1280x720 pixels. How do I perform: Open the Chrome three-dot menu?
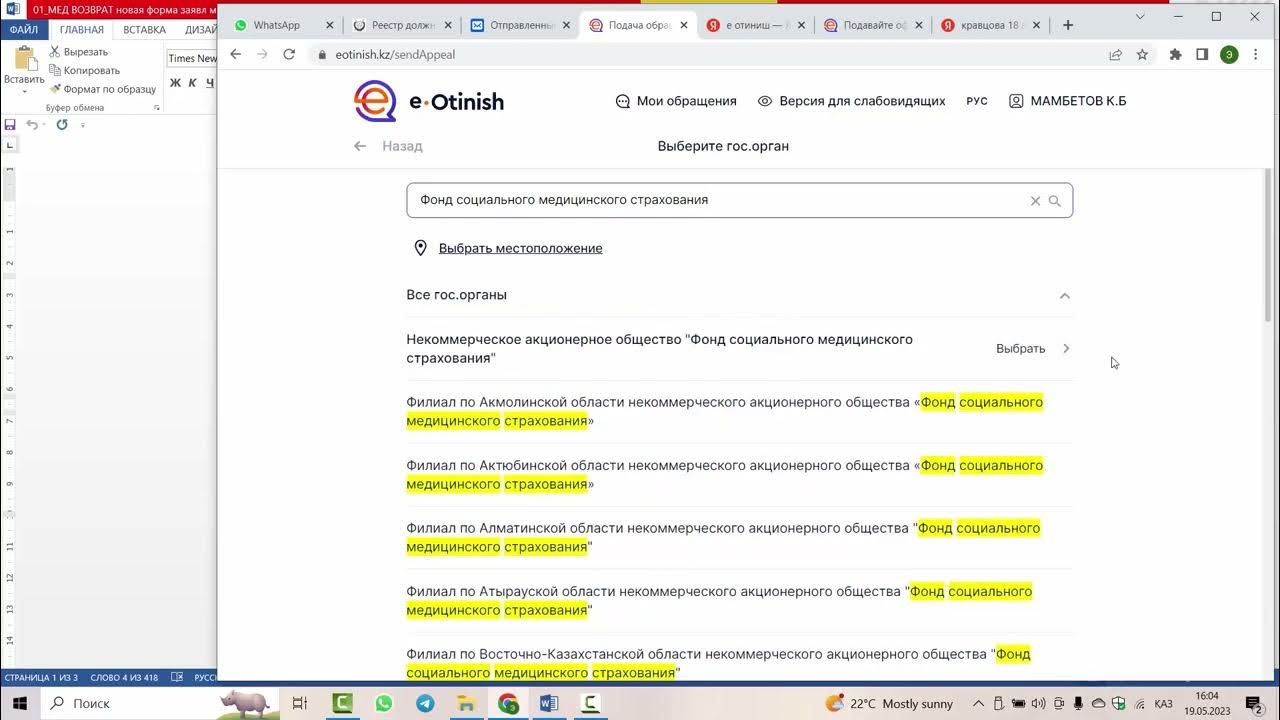[1256, 55]
